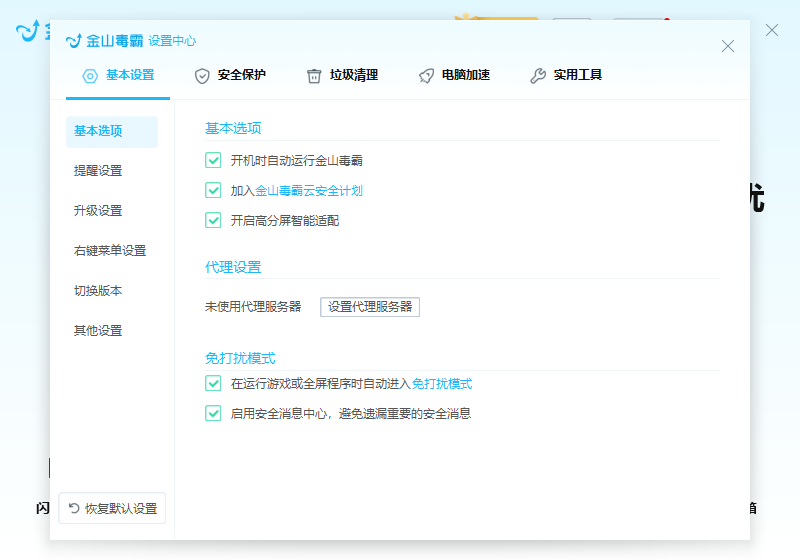Open the 实用工具 tab
Image resolution: width=800 pixels, height=560 pixels.
click(x=566, y=75)
